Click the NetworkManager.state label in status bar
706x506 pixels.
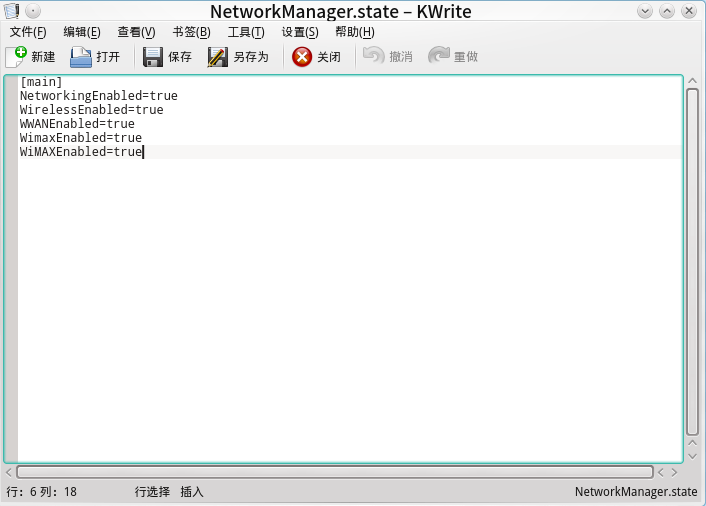coord(636,492)
